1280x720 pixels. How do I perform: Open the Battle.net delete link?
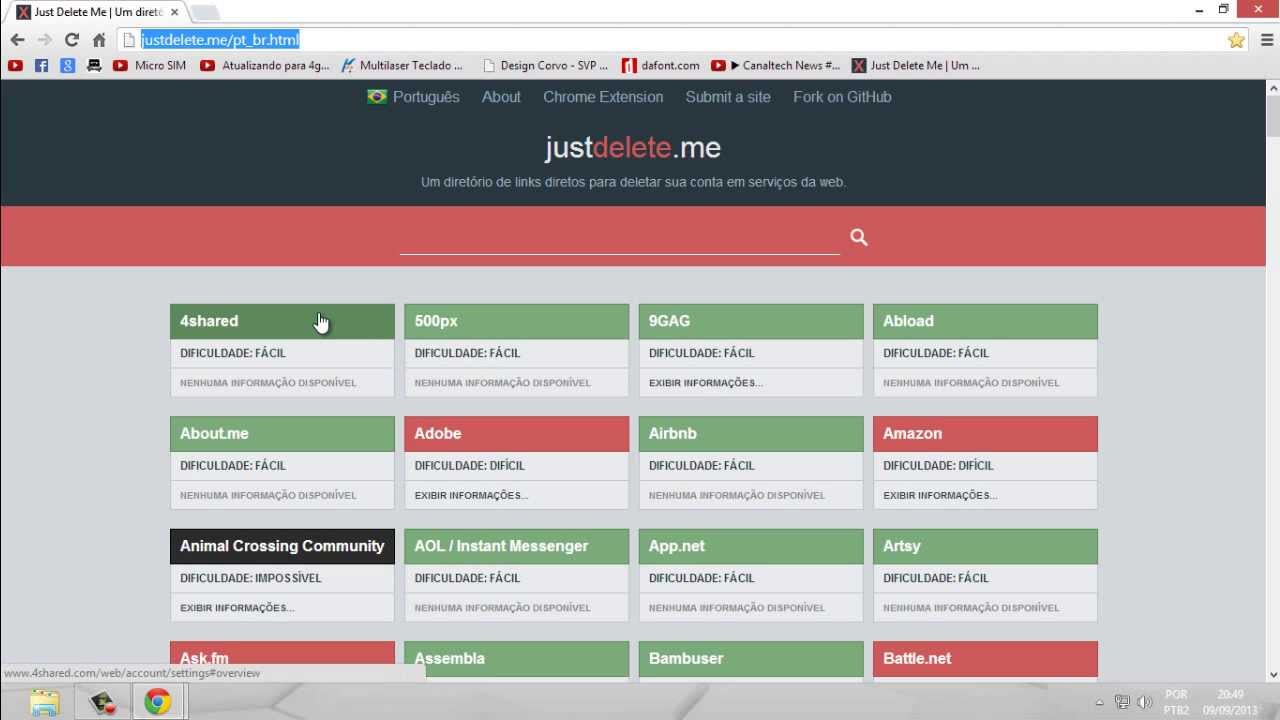[x=985, y=659]
